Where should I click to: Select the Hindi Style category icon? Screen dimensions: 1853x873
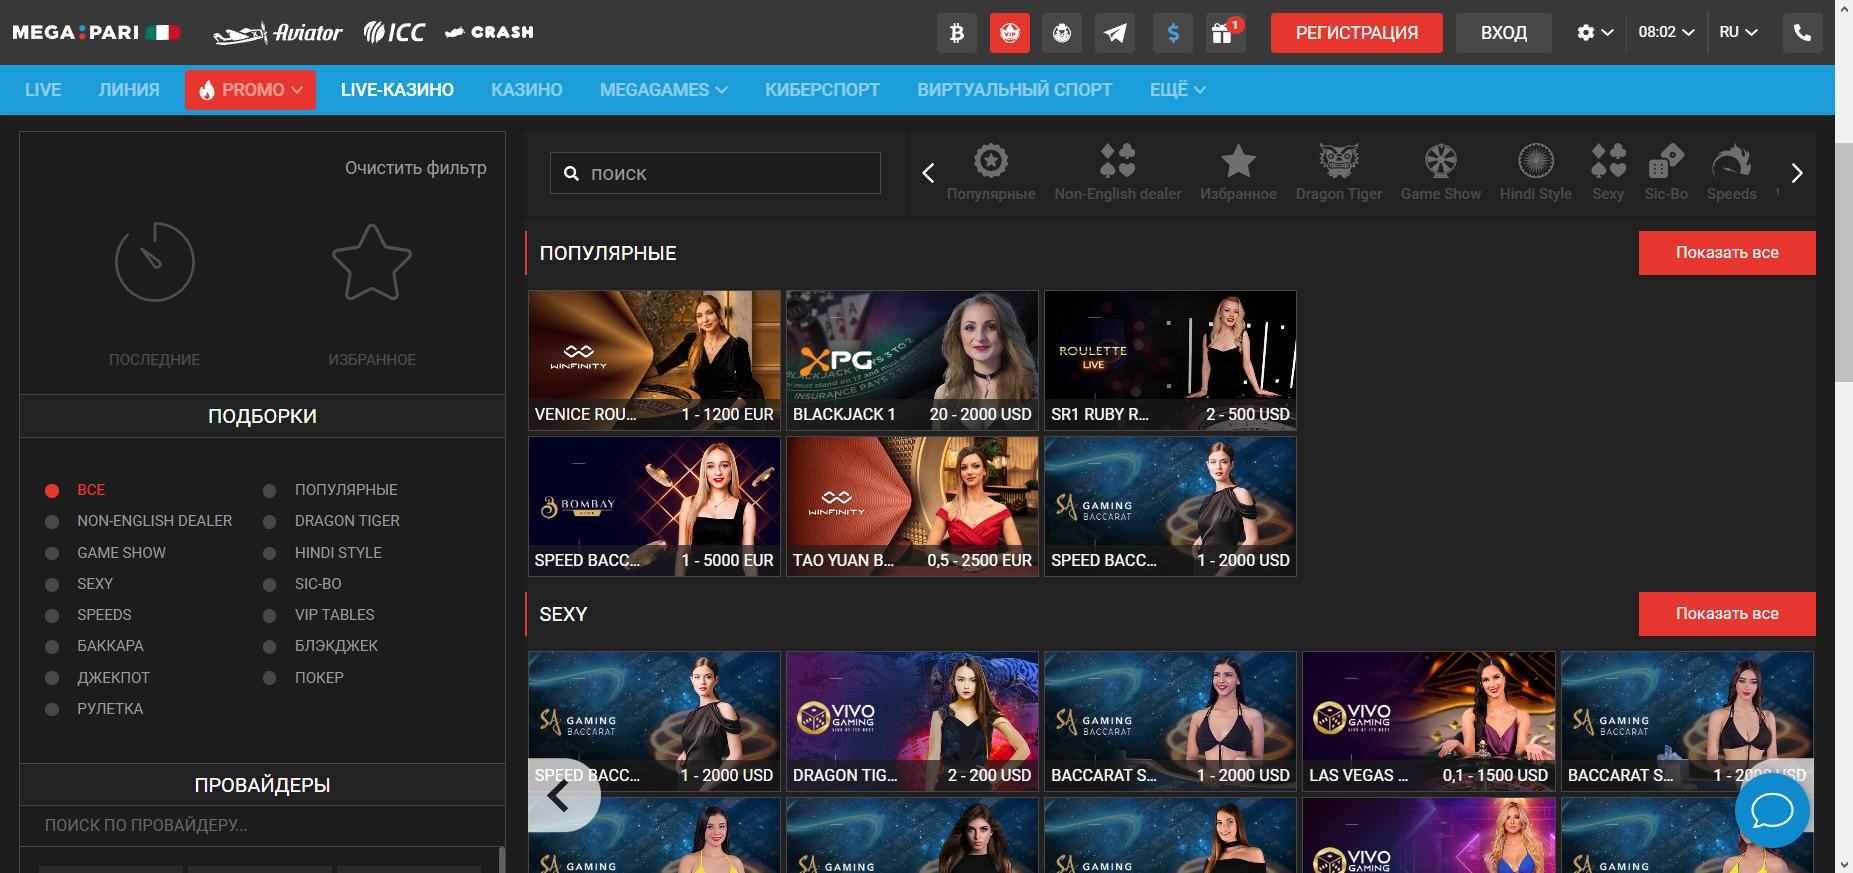(1536, 172)
